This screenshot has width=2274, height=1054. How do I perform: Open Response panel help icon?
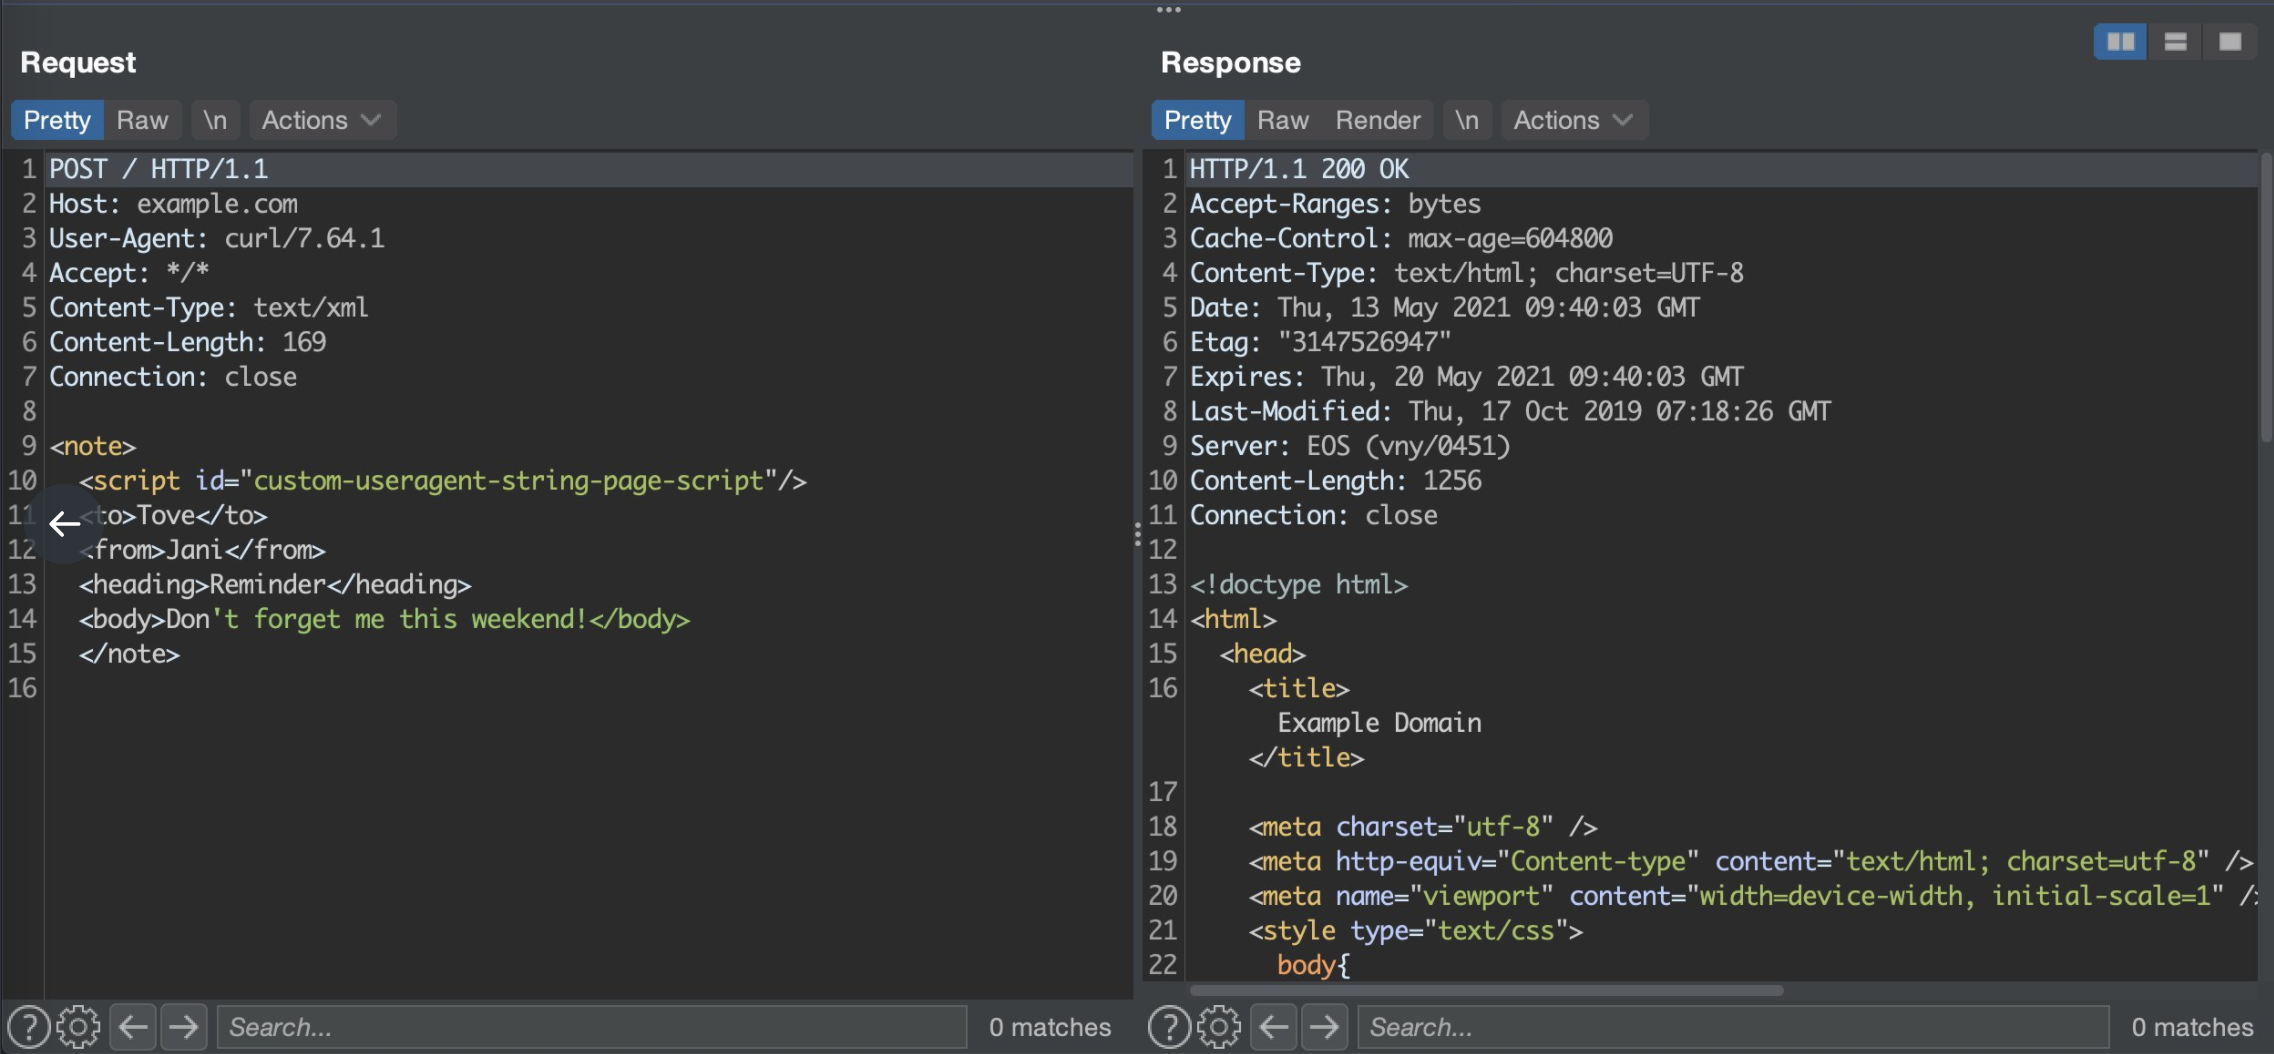pos(1169,1027)
